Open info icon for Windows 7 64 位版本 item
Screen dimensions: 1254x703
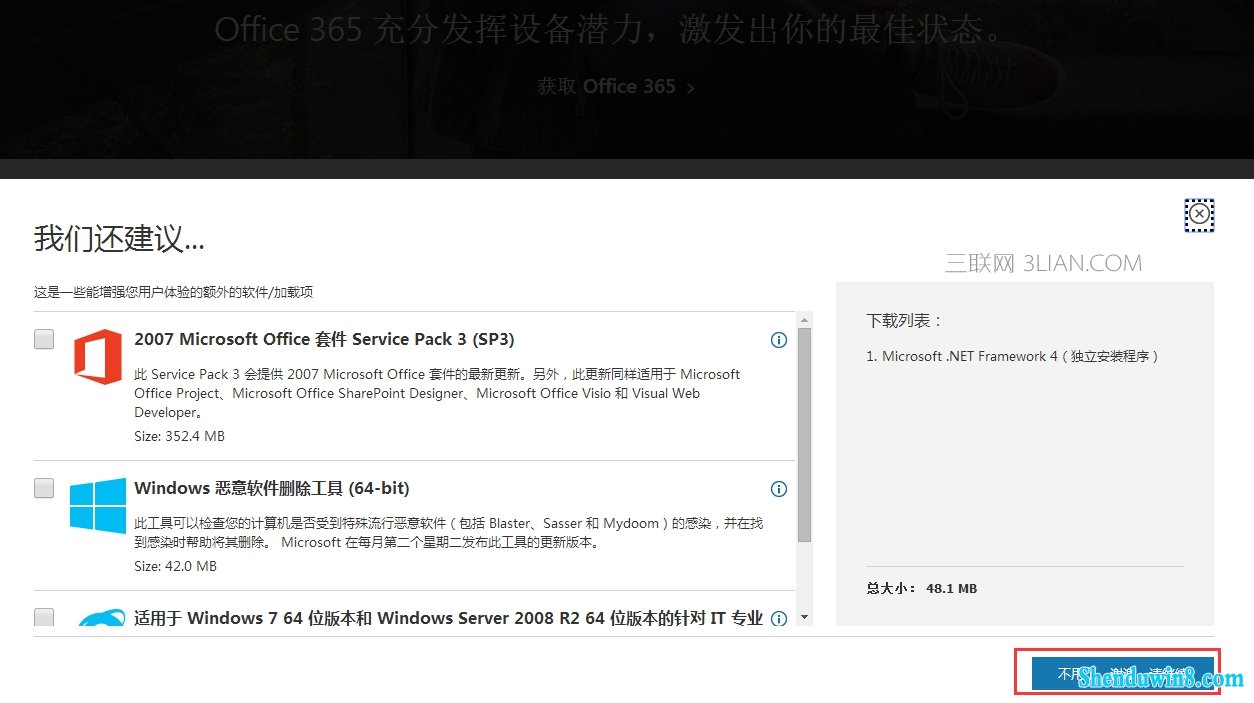coord(779,618)
